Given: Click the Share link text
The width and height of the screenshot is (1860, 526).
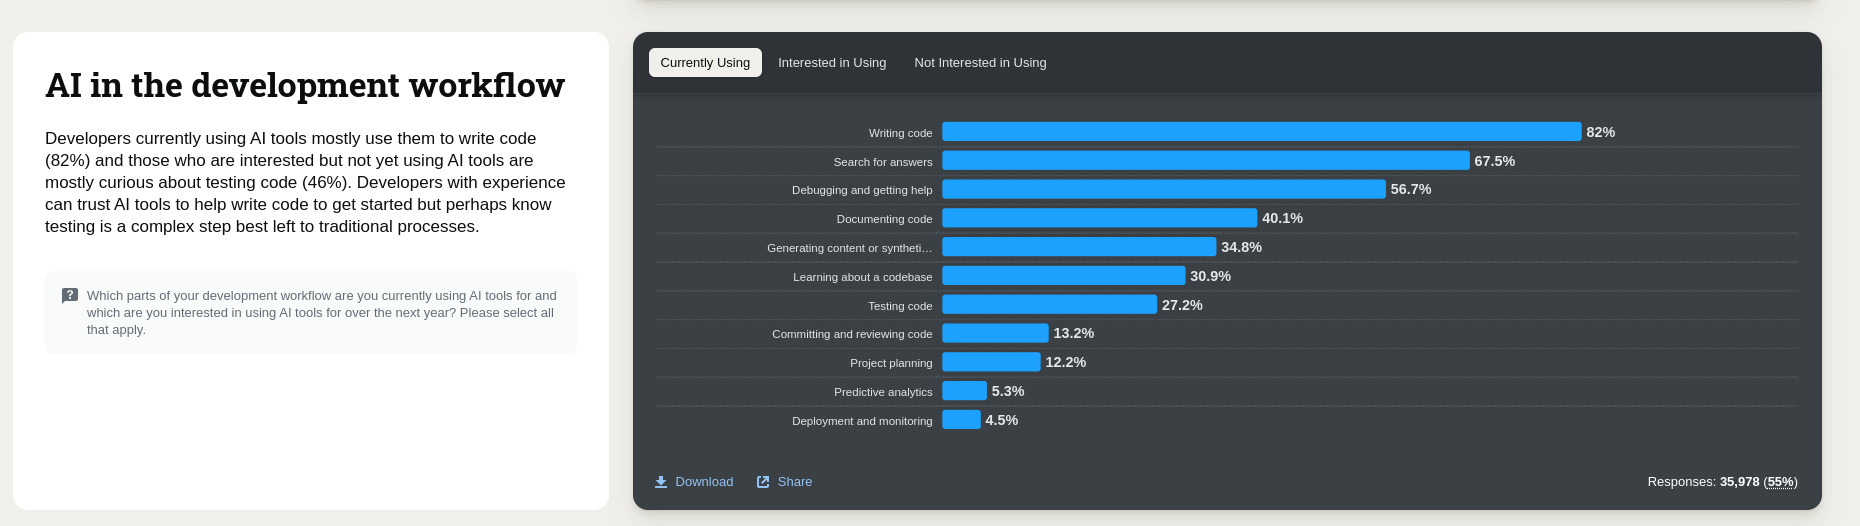Looking at the screenshot, I should [795, 482].
